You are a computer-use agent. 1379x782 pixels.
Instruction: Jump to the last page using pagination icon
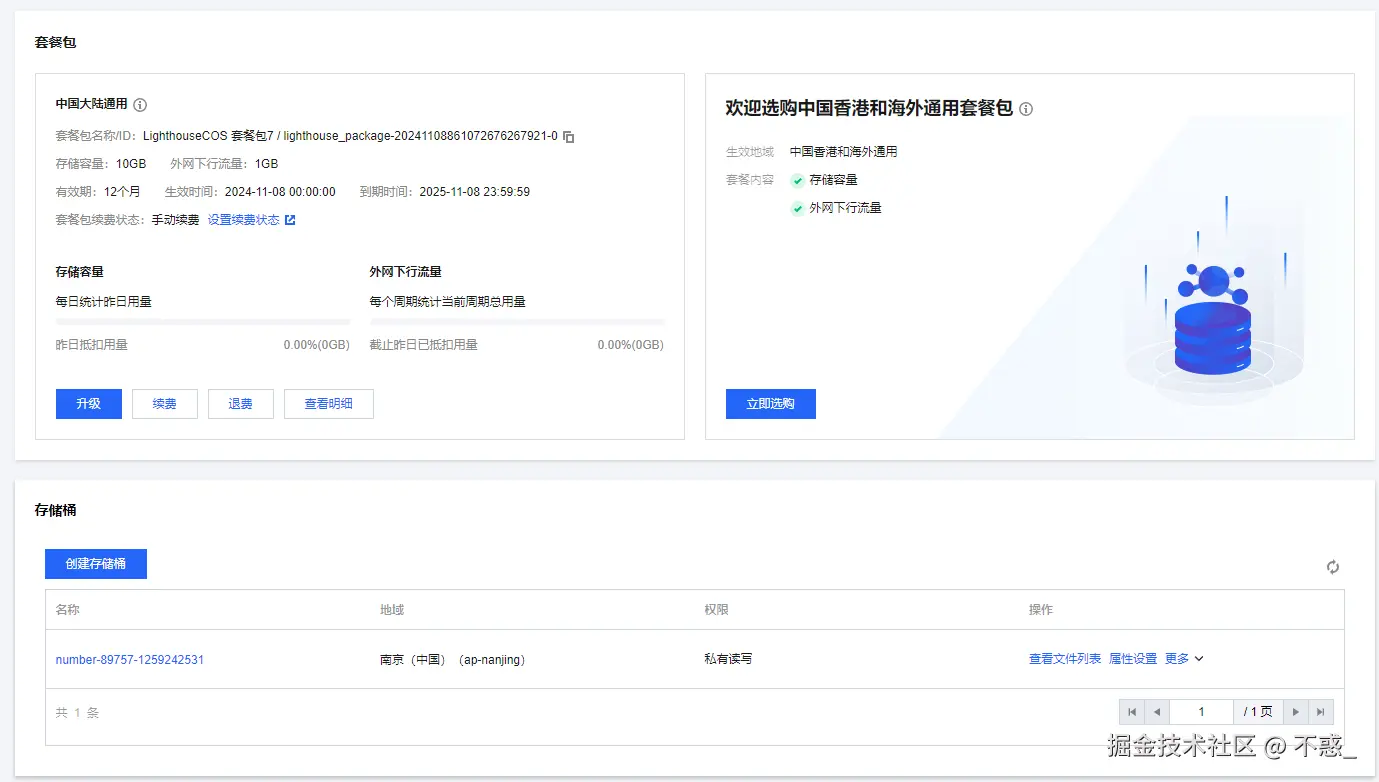click(x=1321, y=711)
